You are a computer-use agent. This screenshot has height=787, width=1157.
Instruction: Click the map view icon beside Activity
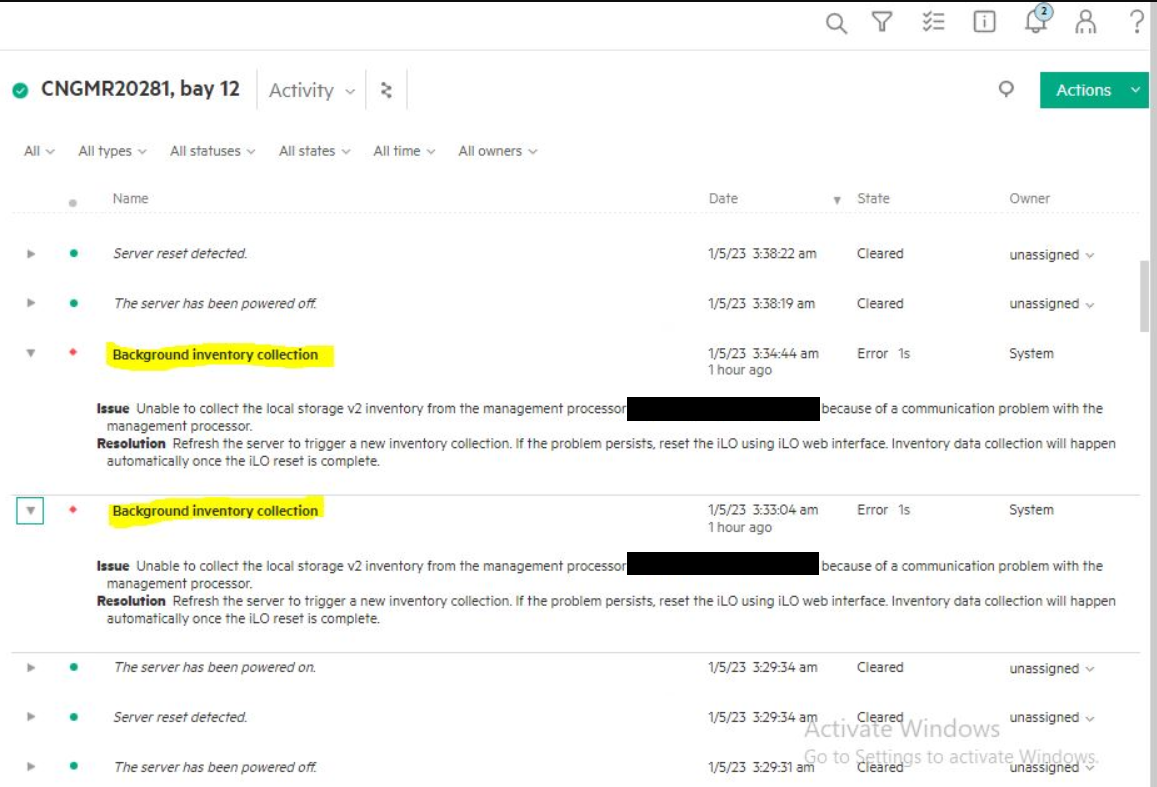point(386,90)
